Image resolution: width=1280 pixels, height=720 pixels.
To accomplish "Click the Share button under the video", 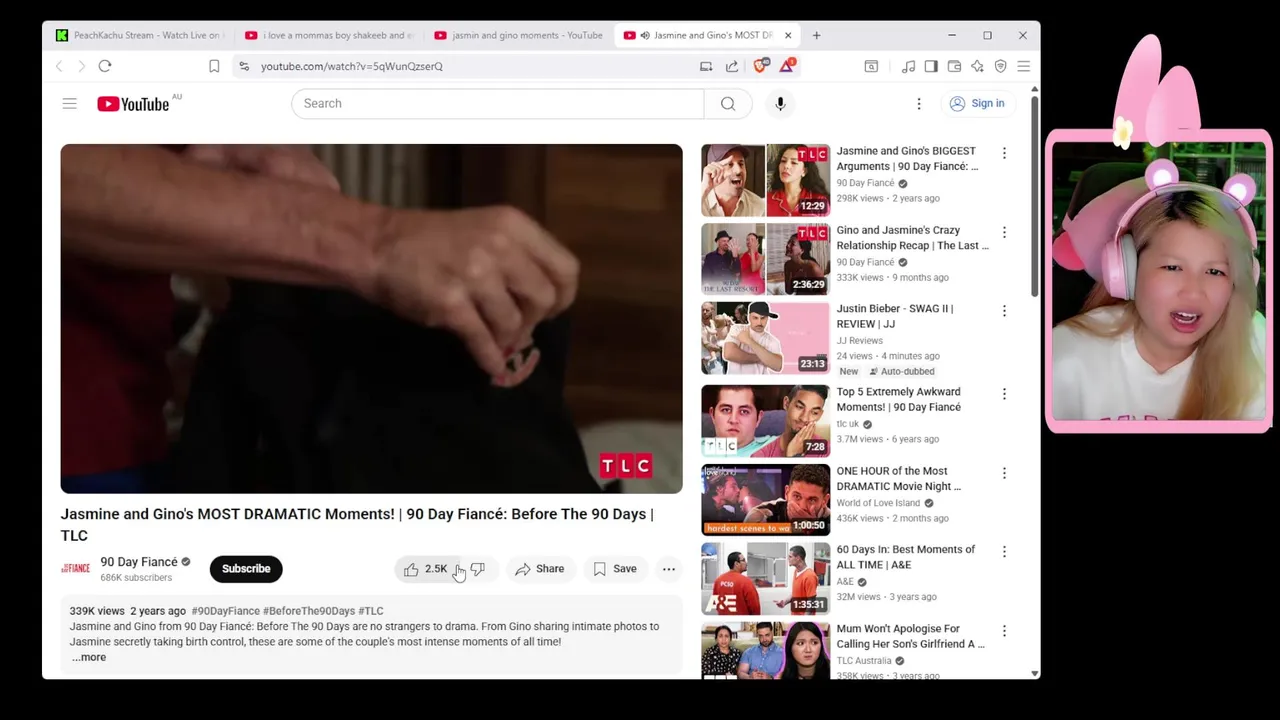I will [540, 569].
